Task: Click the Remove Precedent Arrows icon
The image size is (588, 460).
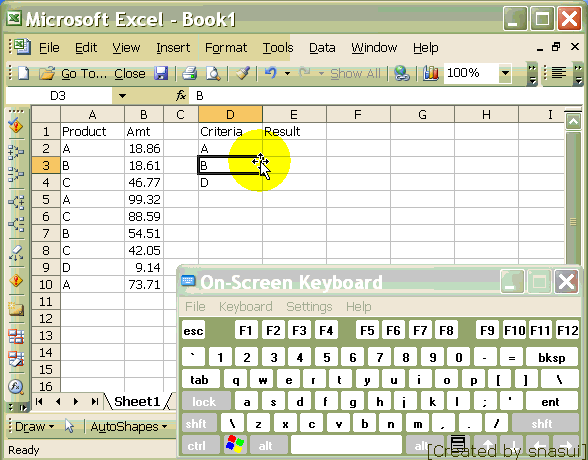Action: coord(16,174)
